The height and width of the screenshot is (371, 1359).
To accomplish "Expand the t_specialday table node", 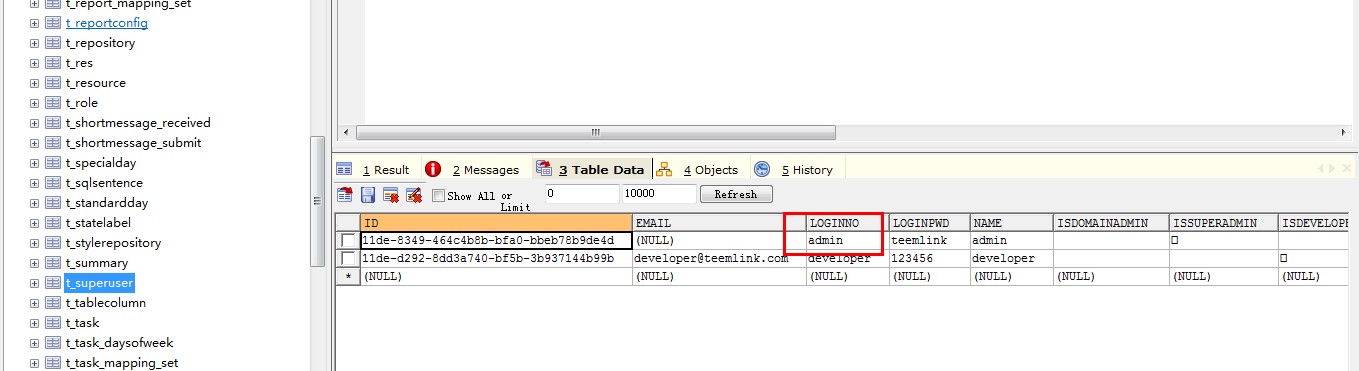I will (x=34, y=163).
